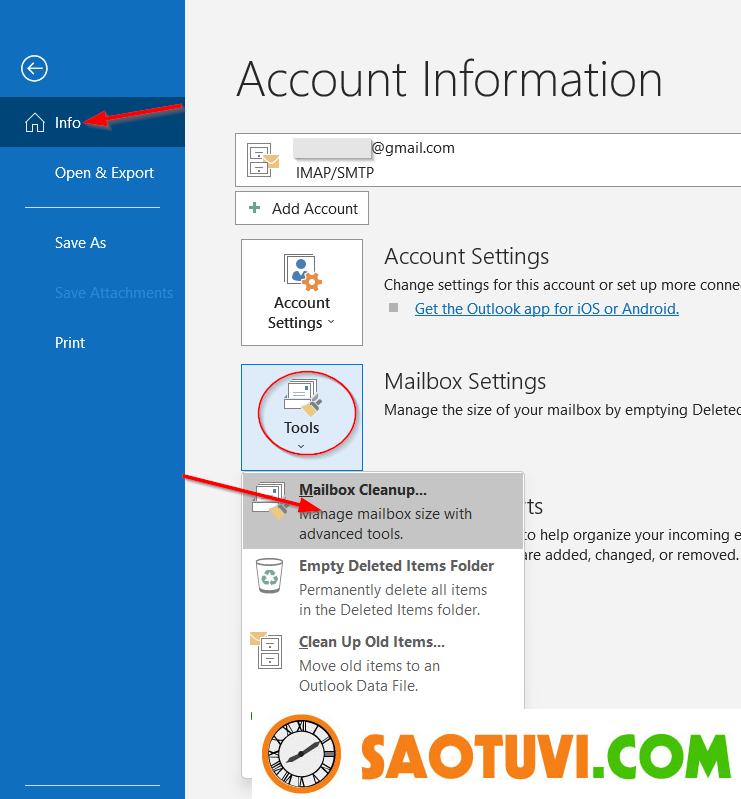The width and height of the screenshot is (741, 799).
Task: Select Save As in the sidebar
Action: point(80,243)
